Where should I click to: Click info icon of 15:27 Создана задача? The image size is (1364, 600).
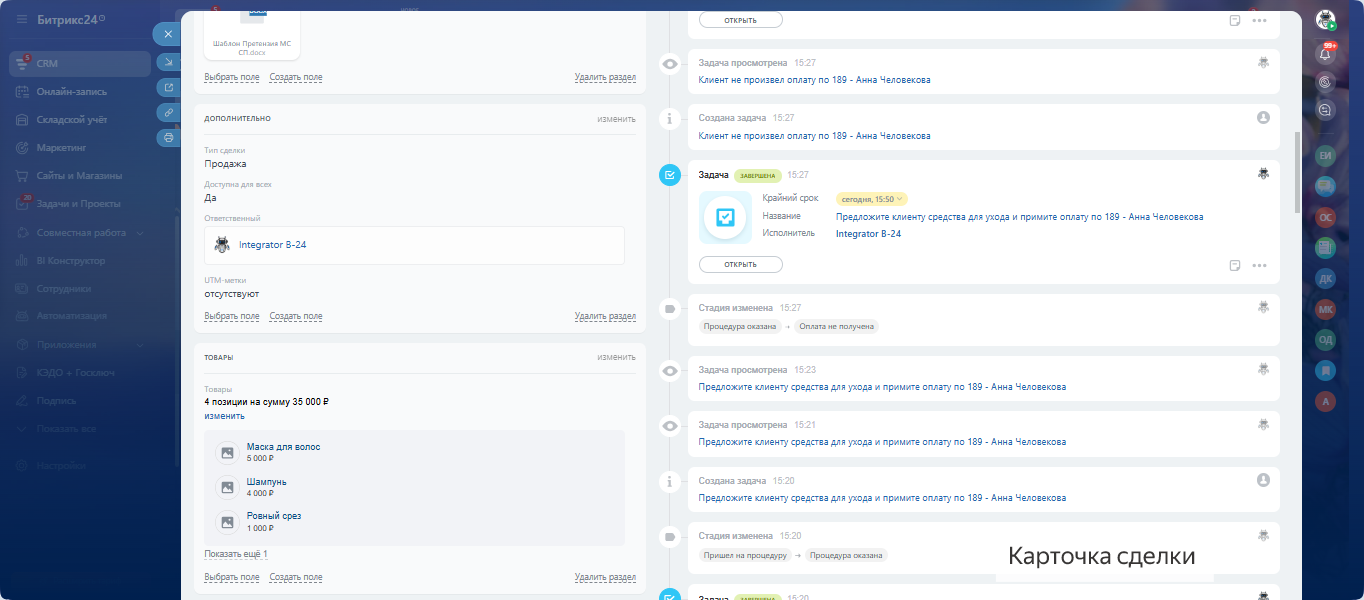click(670, 119)
